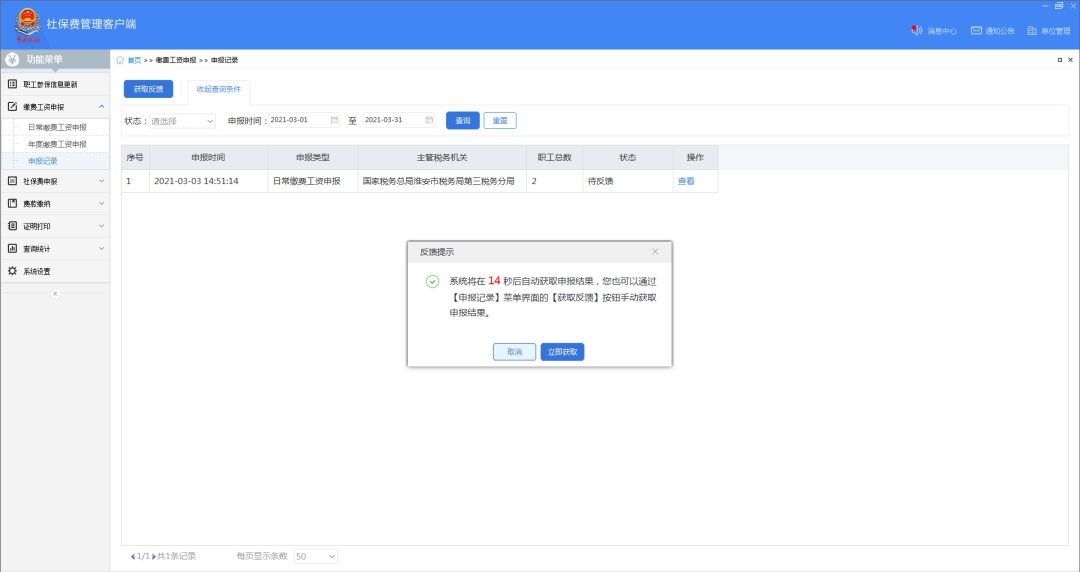
Task: Click 系统设置 gear icon
Action: pyautogui.click(x=13, y=271)
